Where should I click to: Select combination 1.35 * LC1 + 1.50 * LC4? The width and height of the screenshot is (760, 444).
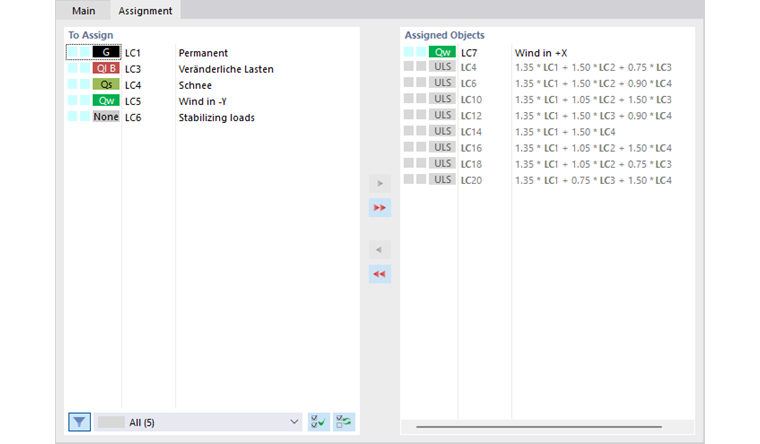(565, 132)
